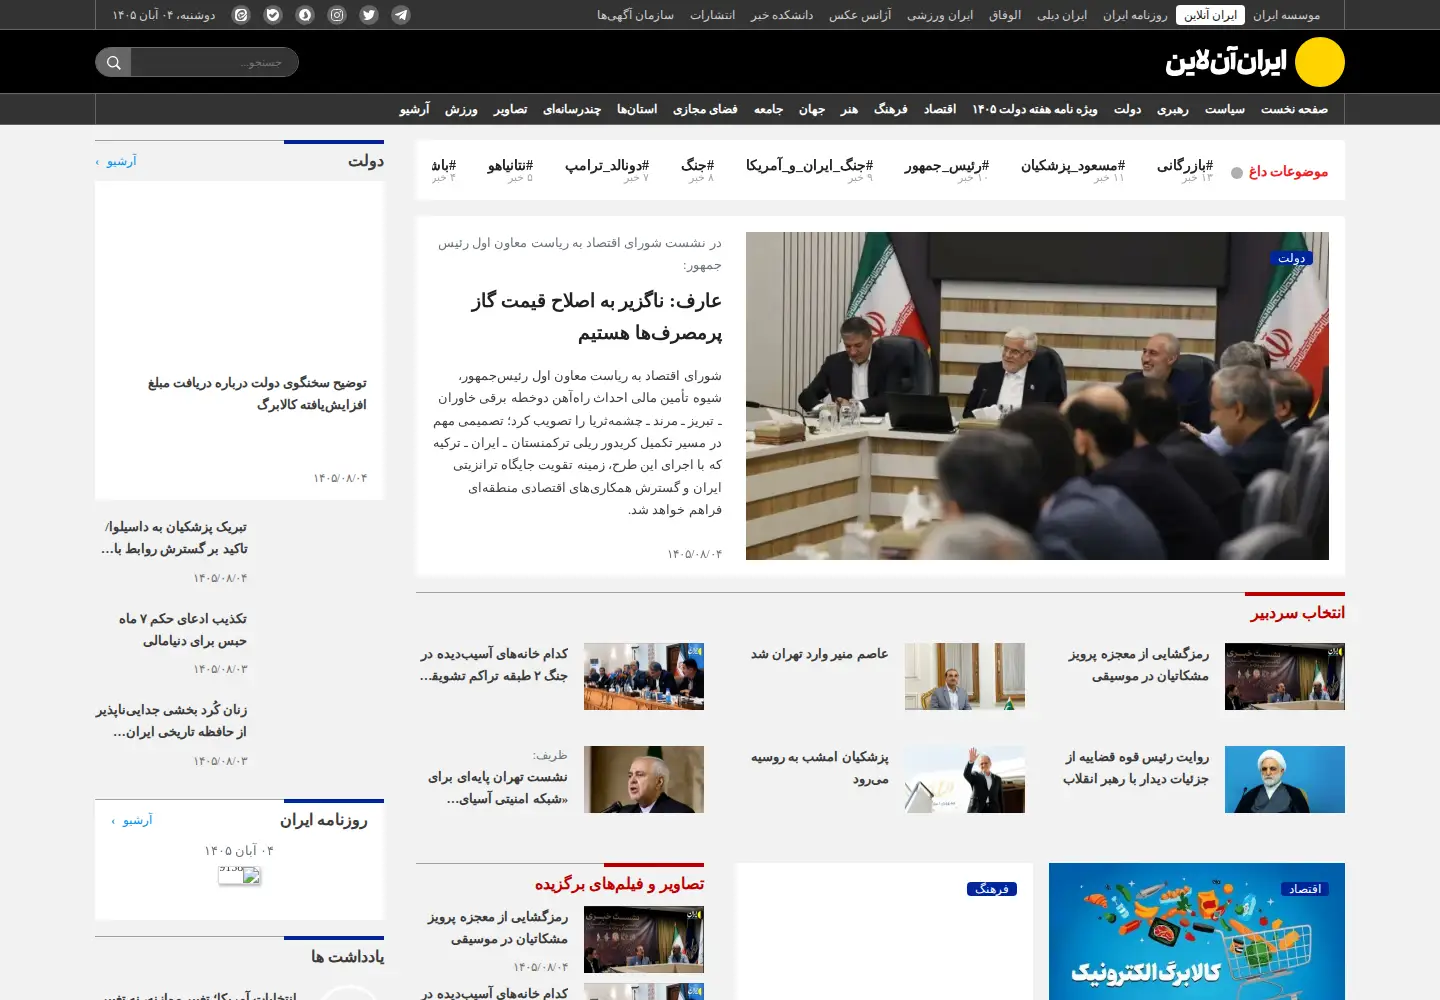
Task: Select the #مسعود_پزشکیان hot topic
Action: pyautogui.click(x=1073, y=166)
